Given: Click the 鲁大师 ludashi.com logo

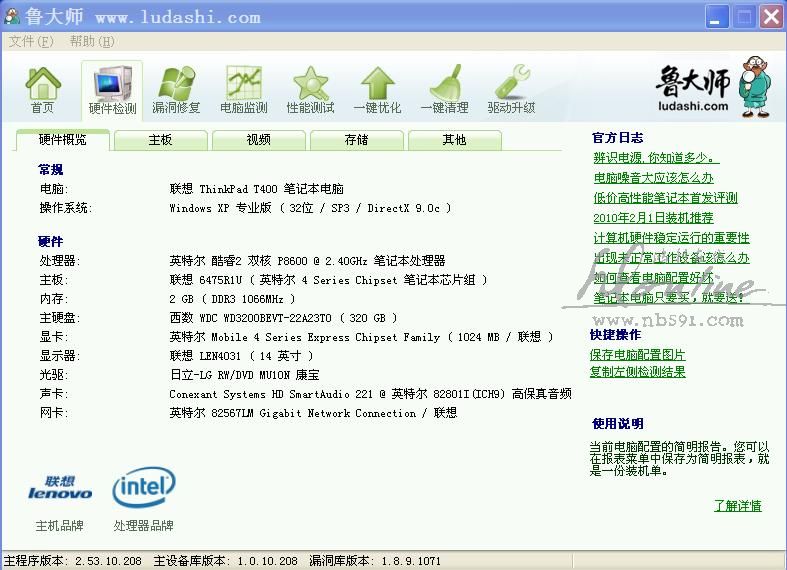Looking at the screenshot, I should point(714,87).
